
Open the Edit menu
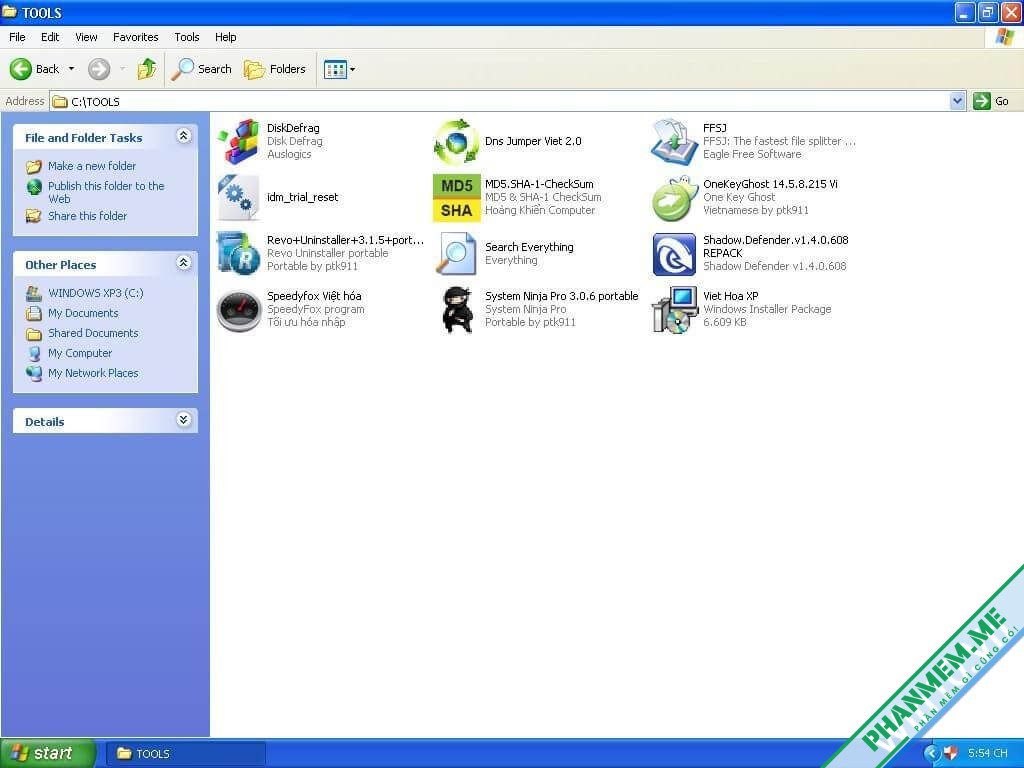point(50,37)
